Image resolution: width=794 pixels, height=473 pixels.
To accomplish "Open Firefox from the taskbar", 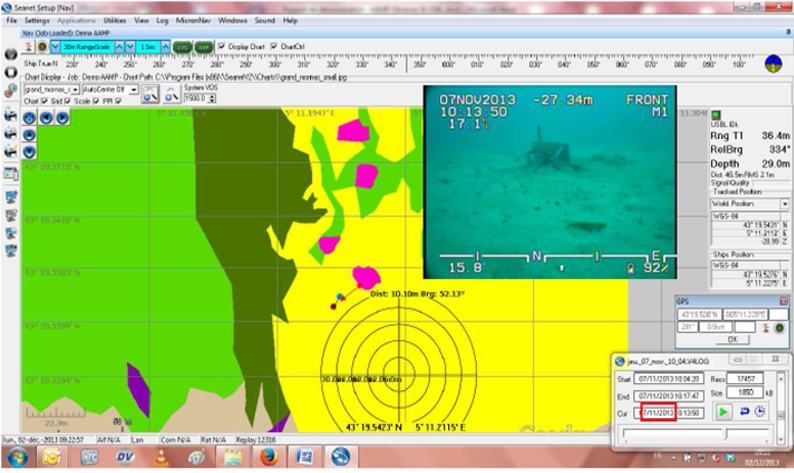I will tap(269, 458).
